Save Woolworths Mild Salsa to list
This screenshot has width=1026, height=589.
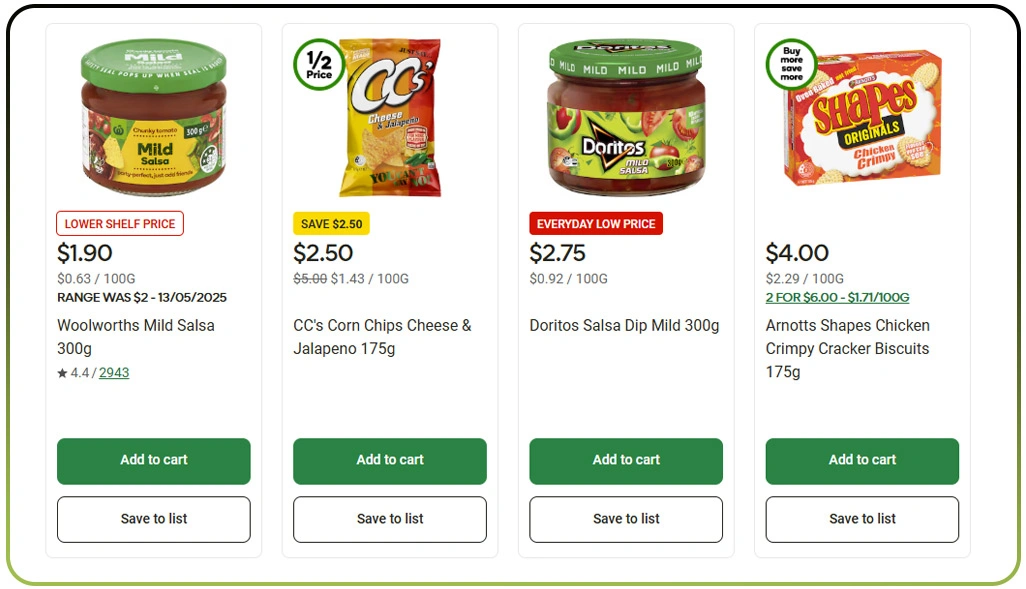click(x=153, y=519)
